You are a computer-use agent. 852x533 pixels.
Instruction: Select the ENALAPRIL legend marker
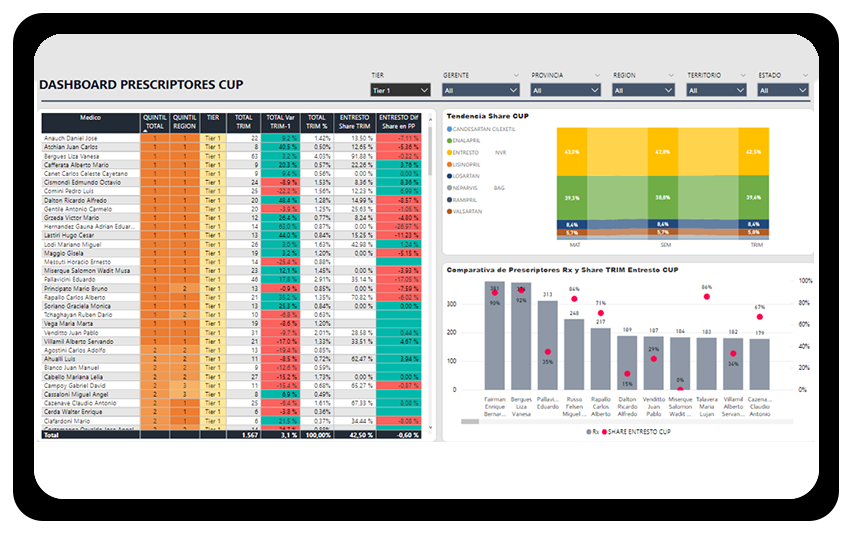click(449, 141)
